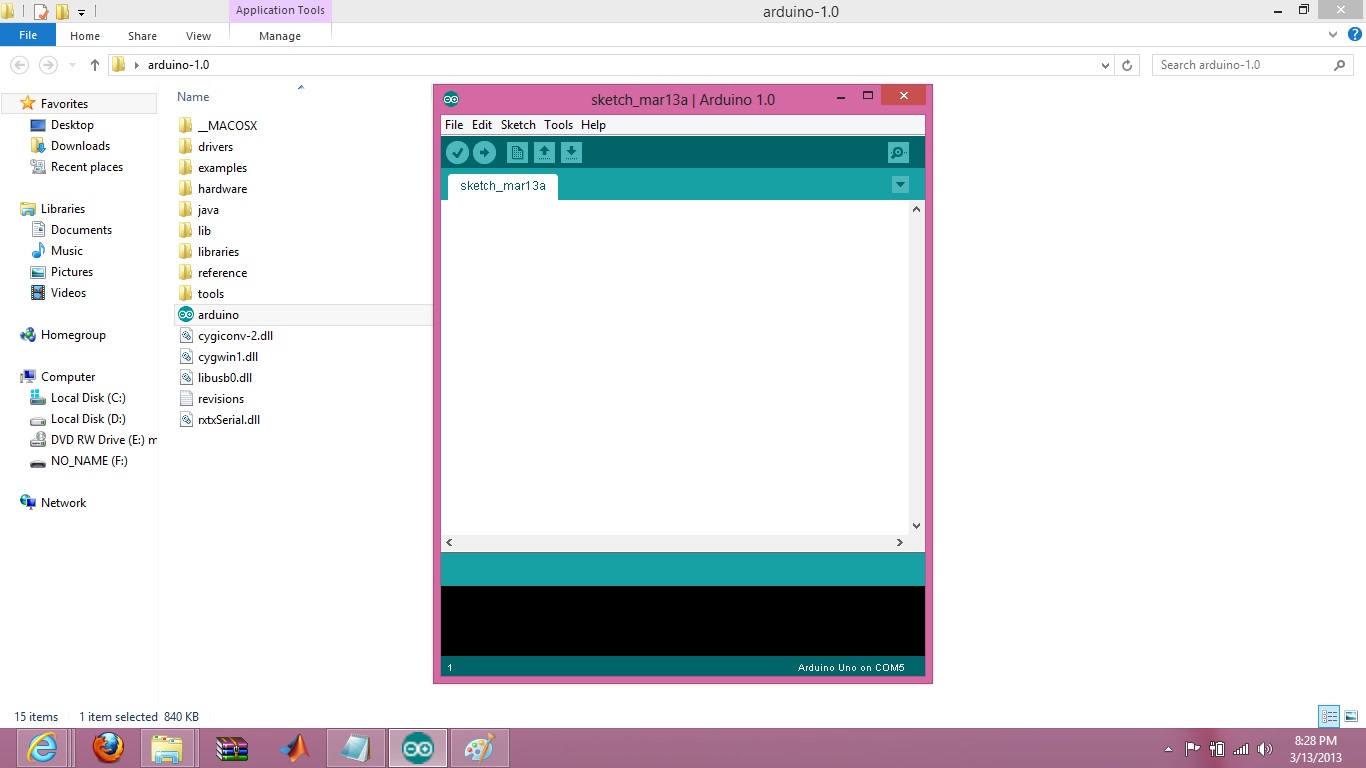Open the Arduino Sketch menu
This screenshot has width=1366, height=768.
[518, 125]
